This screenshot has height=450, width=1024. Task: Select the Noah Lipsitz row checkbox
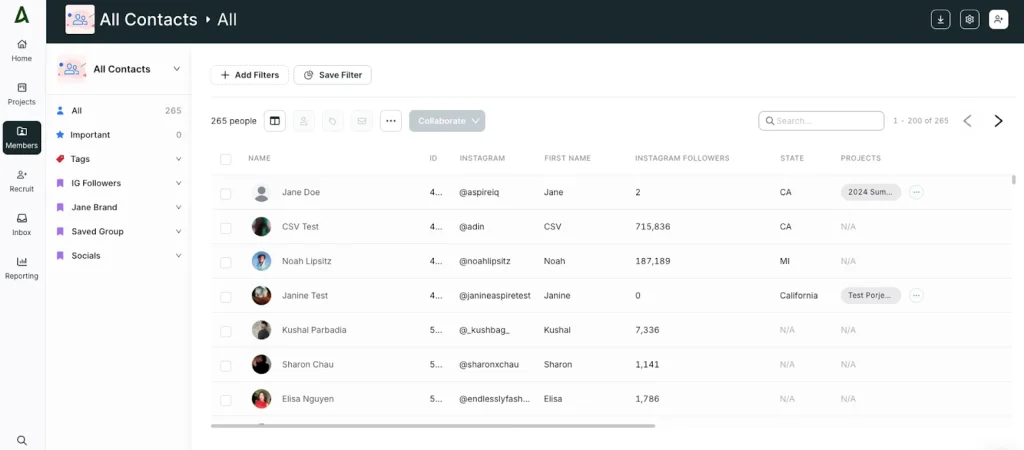(x=226, y=262)
